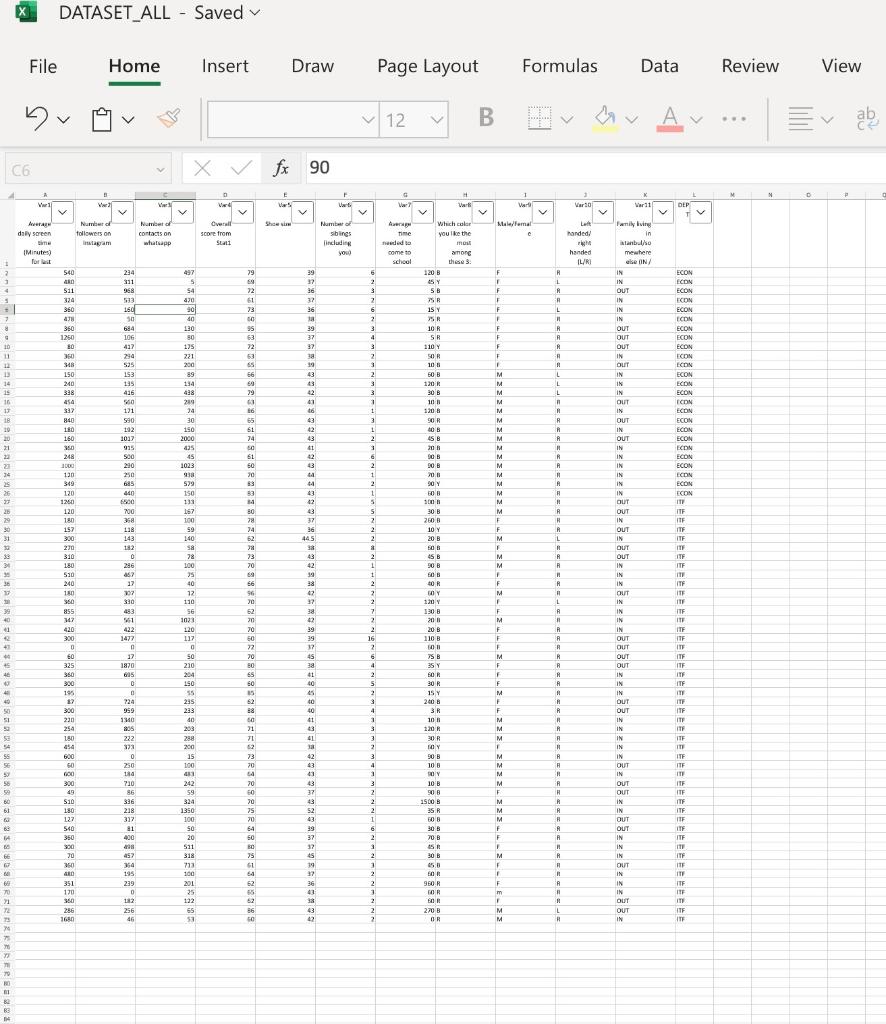Open the Var1 screen time filter dropdown
This screenshot has height=1024, width=886.
(x=61, y=212)
